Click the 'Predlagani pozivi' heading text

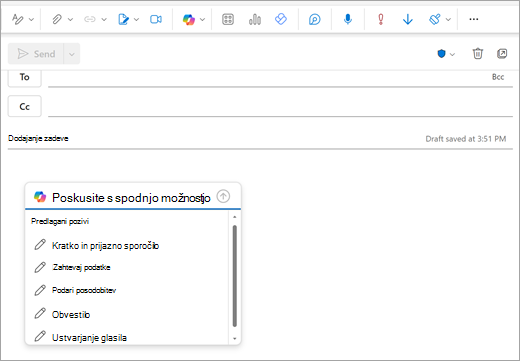point(60,221)
